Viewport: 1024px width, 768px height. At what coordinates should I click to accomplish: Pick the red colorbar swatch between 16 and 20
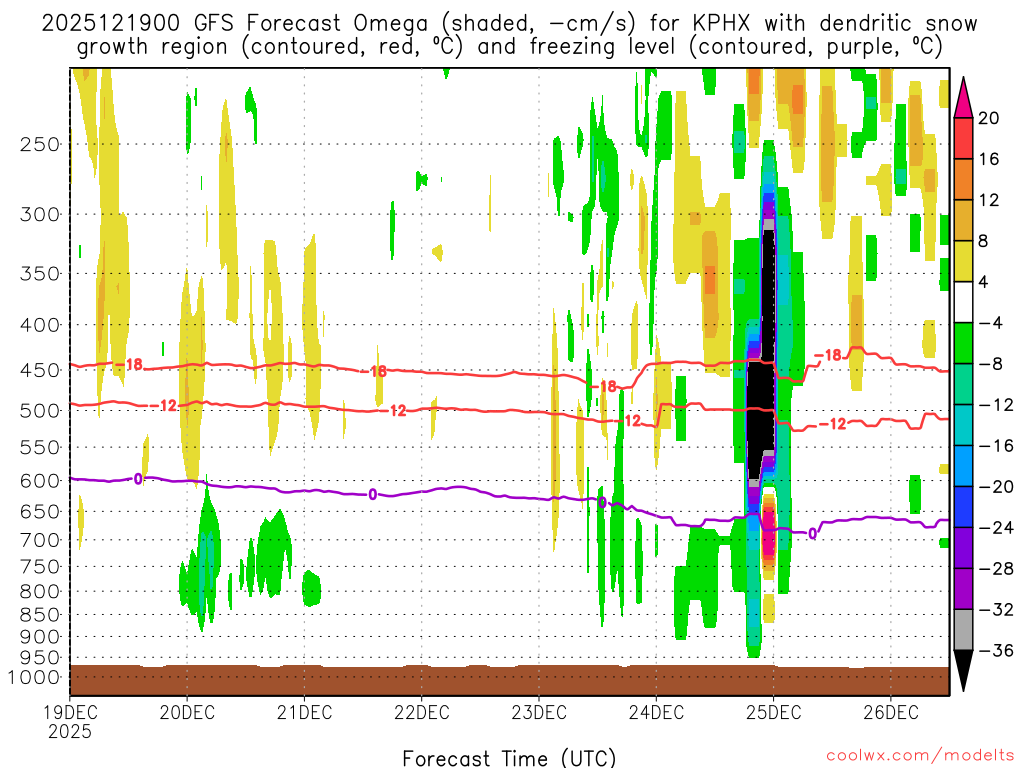pyautogui.click(x=963, y=138)
